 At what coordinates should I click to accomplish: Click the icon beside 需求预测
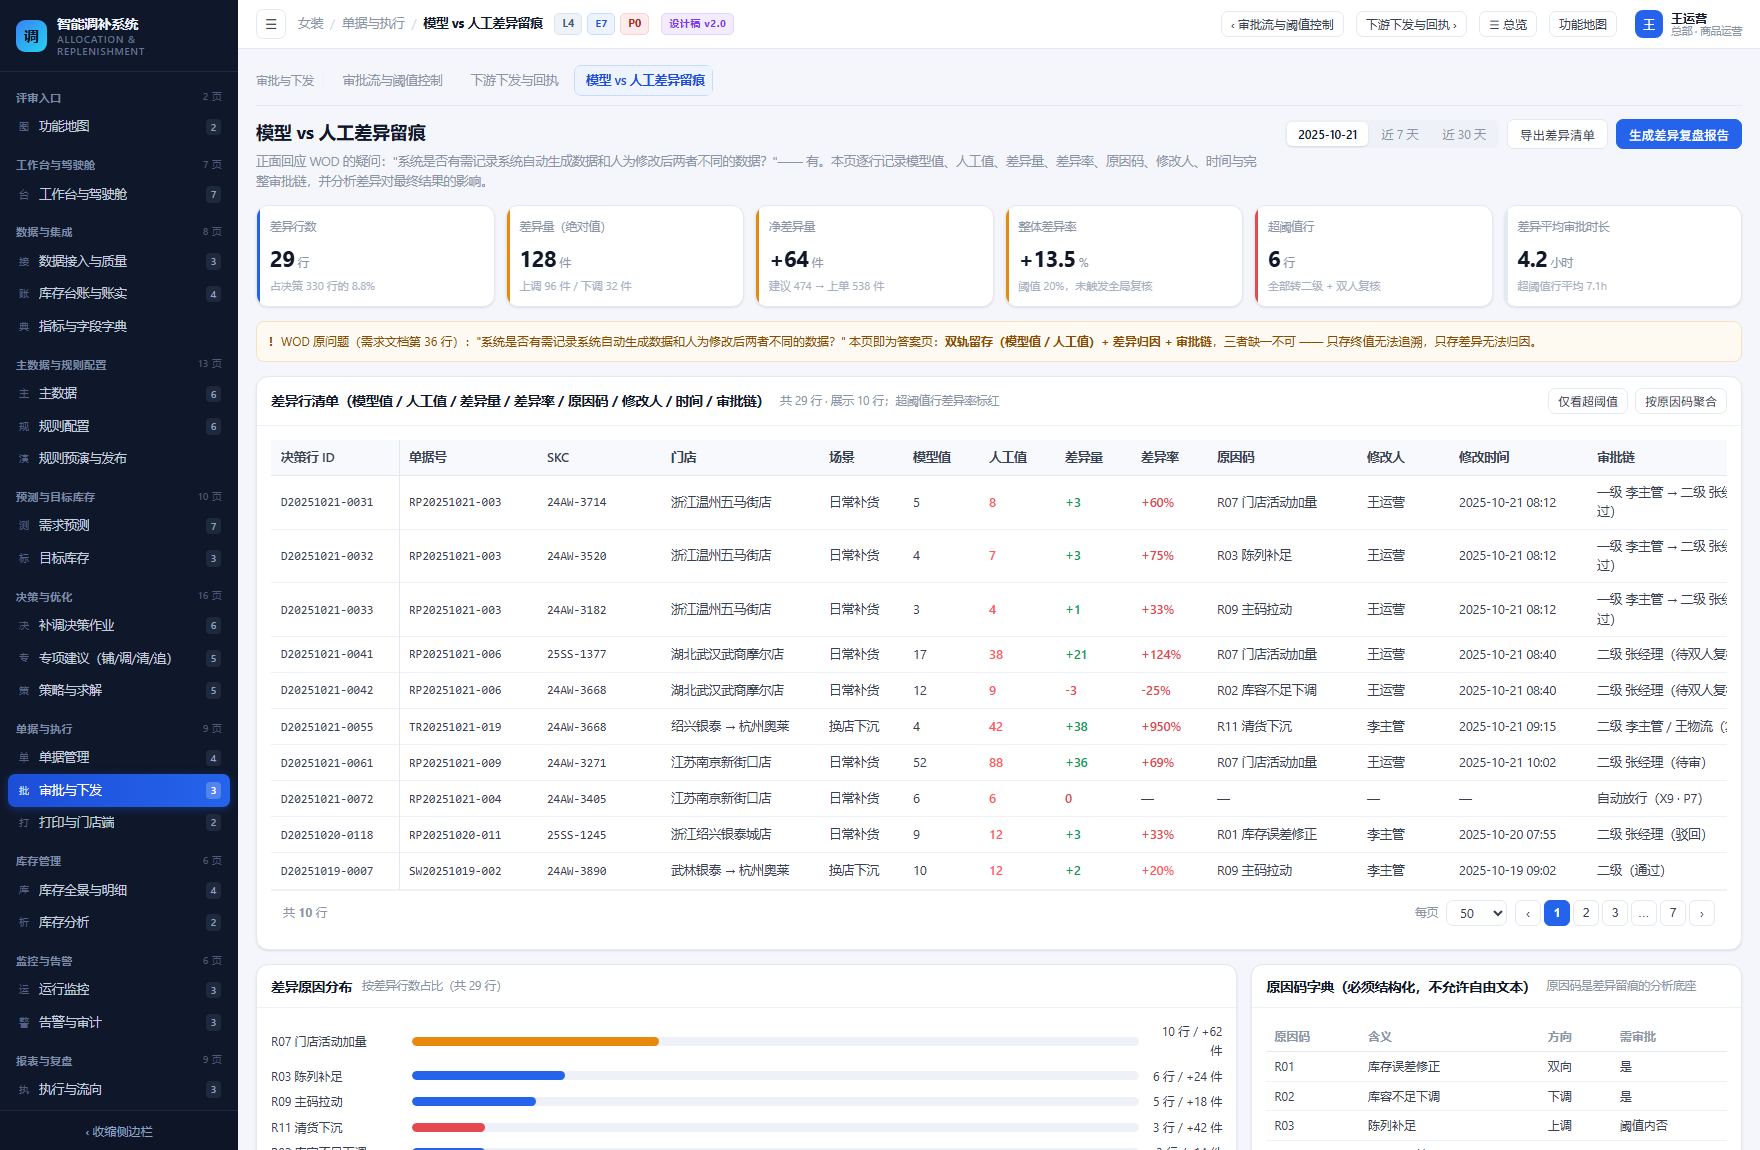(24, 526)
